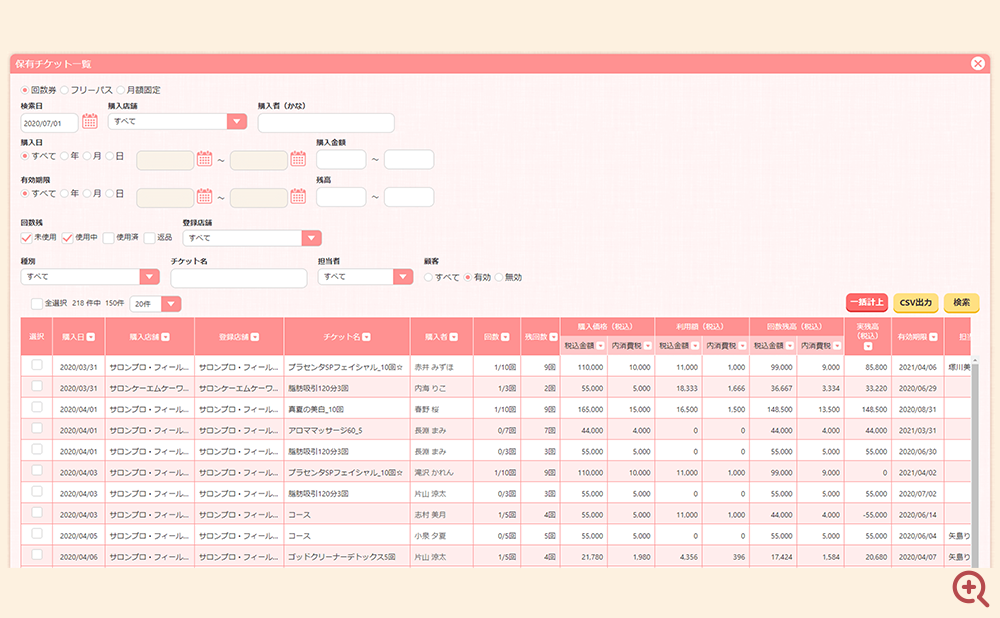Click the magnifier zoom-in icon at bottom right
The width and height of the screenshot is (1000, 618).
pos(971,588)
